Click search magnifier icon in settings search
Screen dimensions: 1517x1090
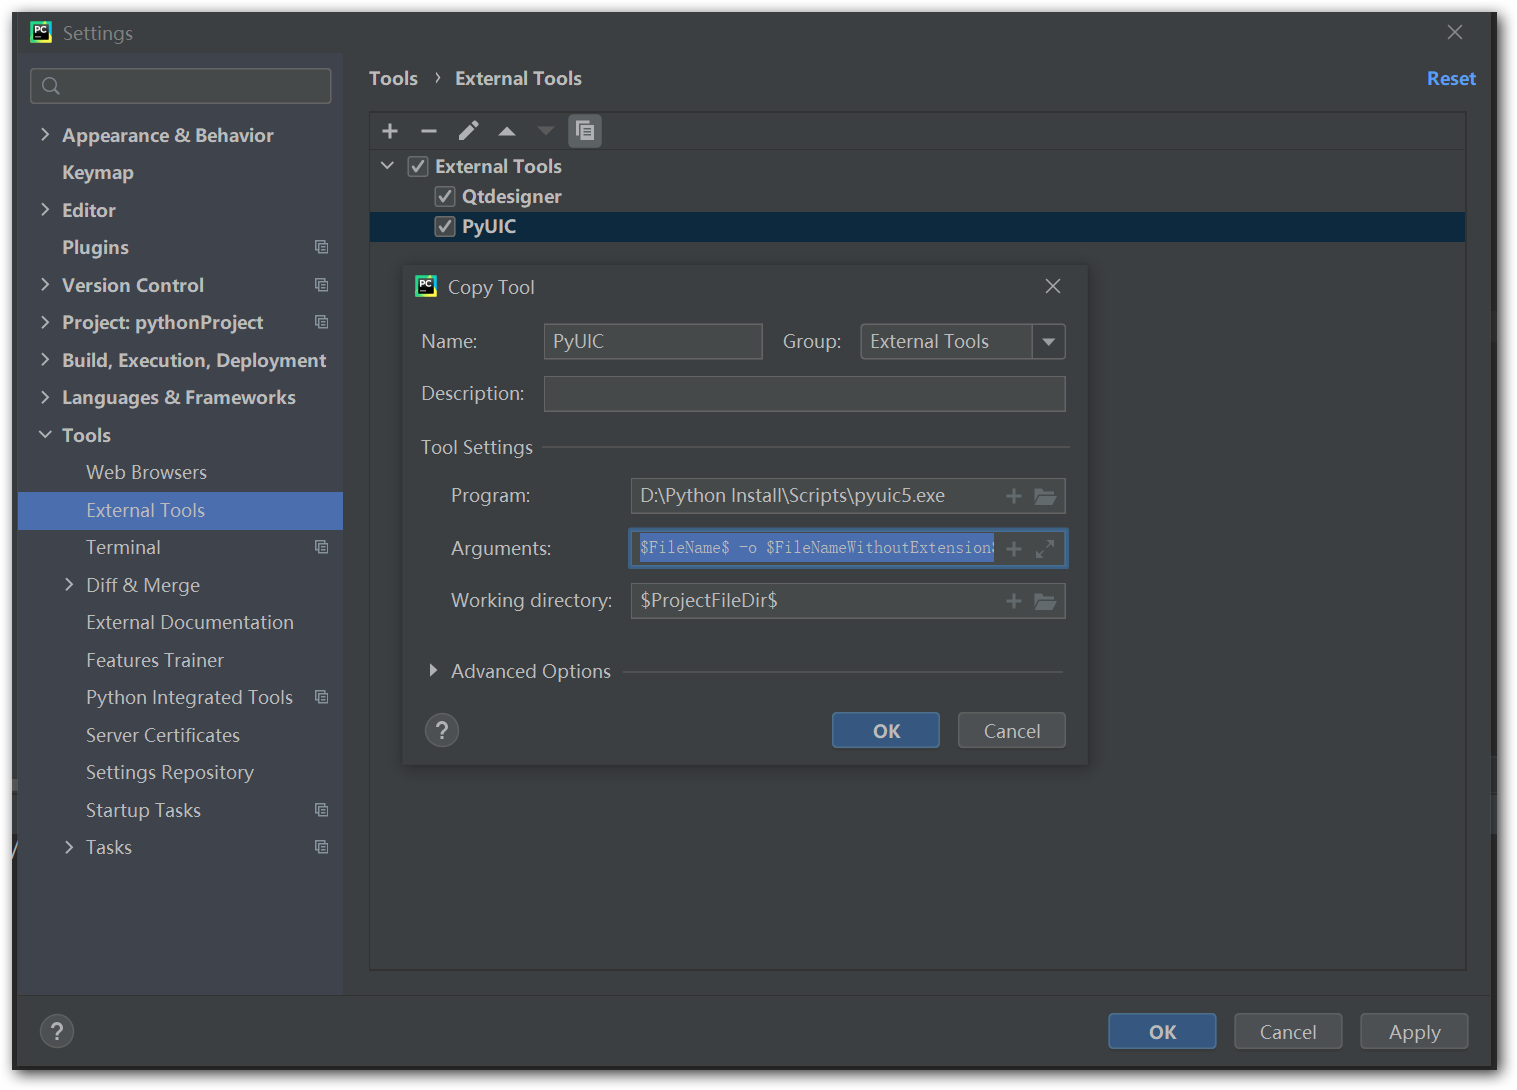51,86
